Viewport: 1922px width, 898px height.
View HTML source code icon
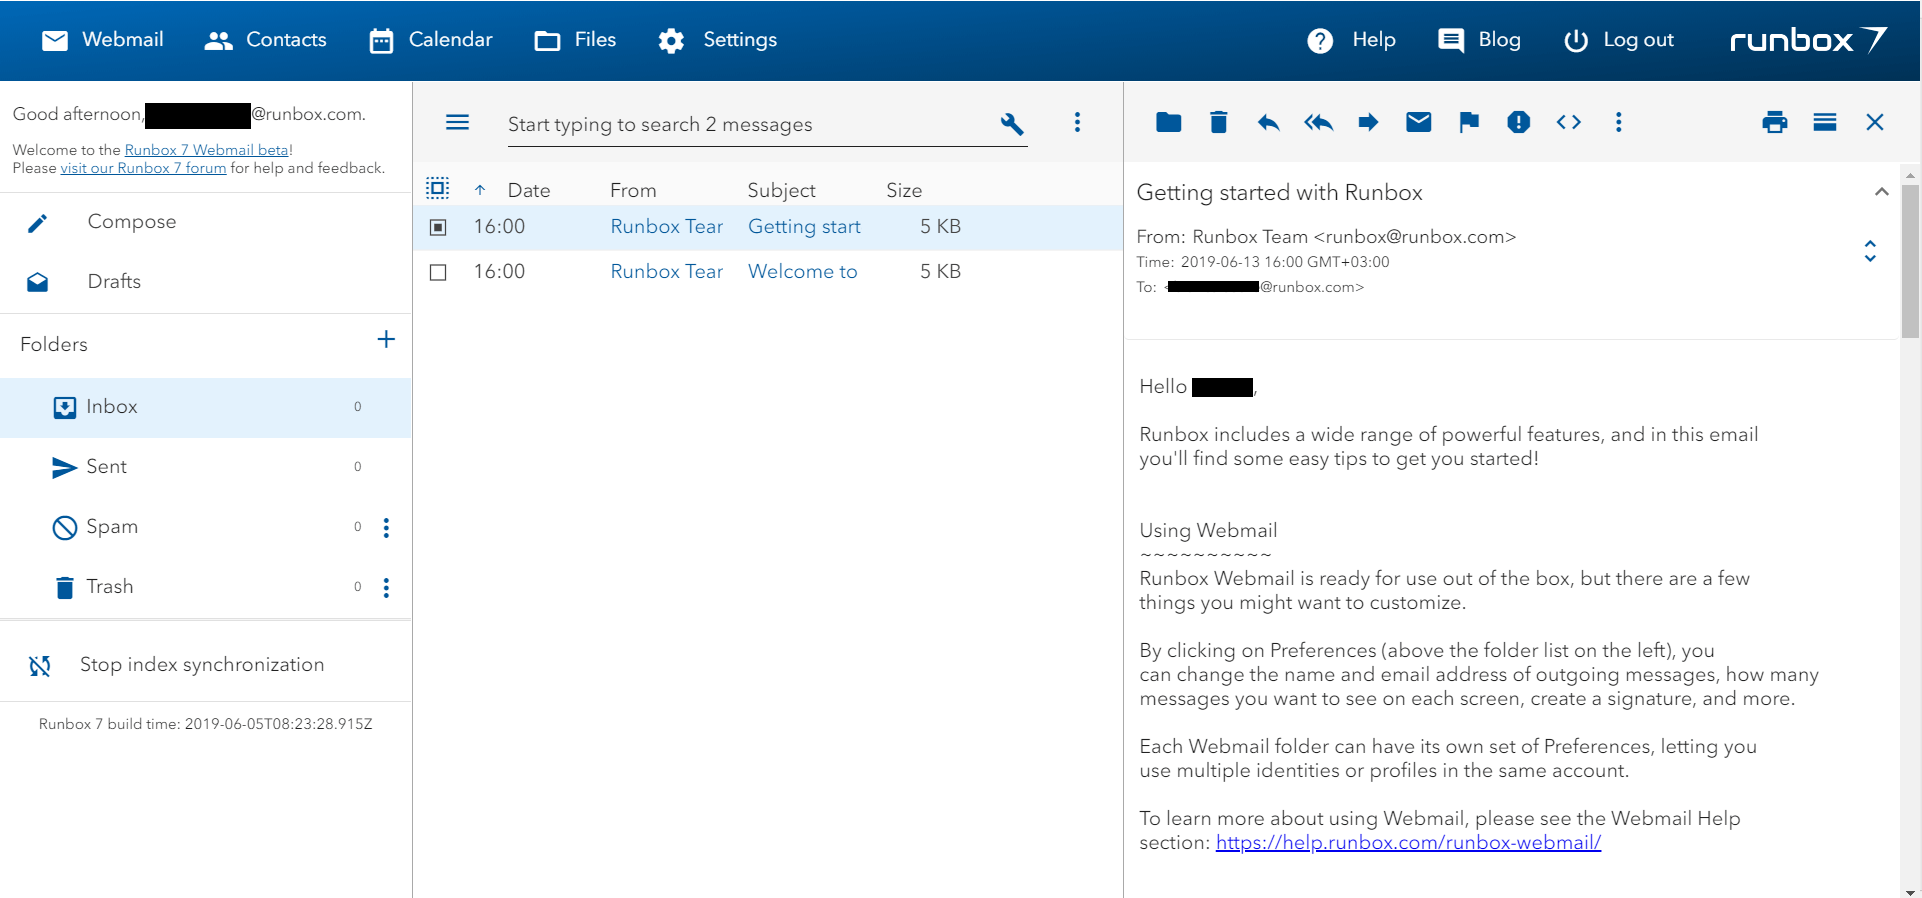(1568, 123)
